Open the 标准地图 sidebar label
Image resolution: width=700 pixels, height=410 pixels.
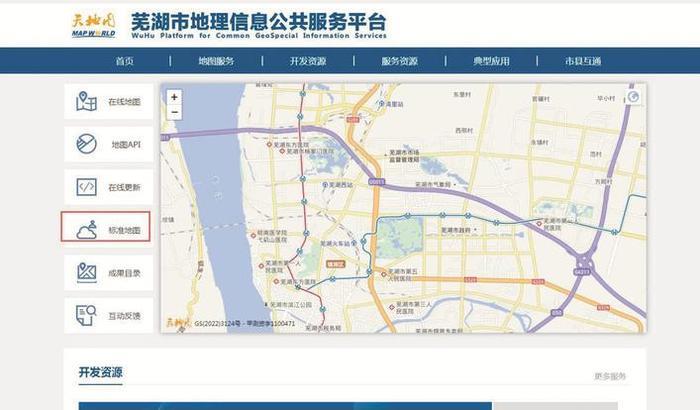coord(124,230)
